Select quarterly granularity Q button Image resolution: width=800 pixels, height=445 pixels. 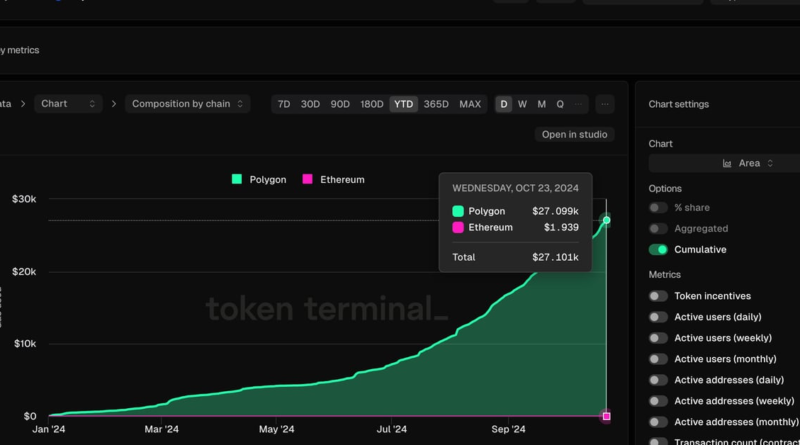tap(560, 104)
